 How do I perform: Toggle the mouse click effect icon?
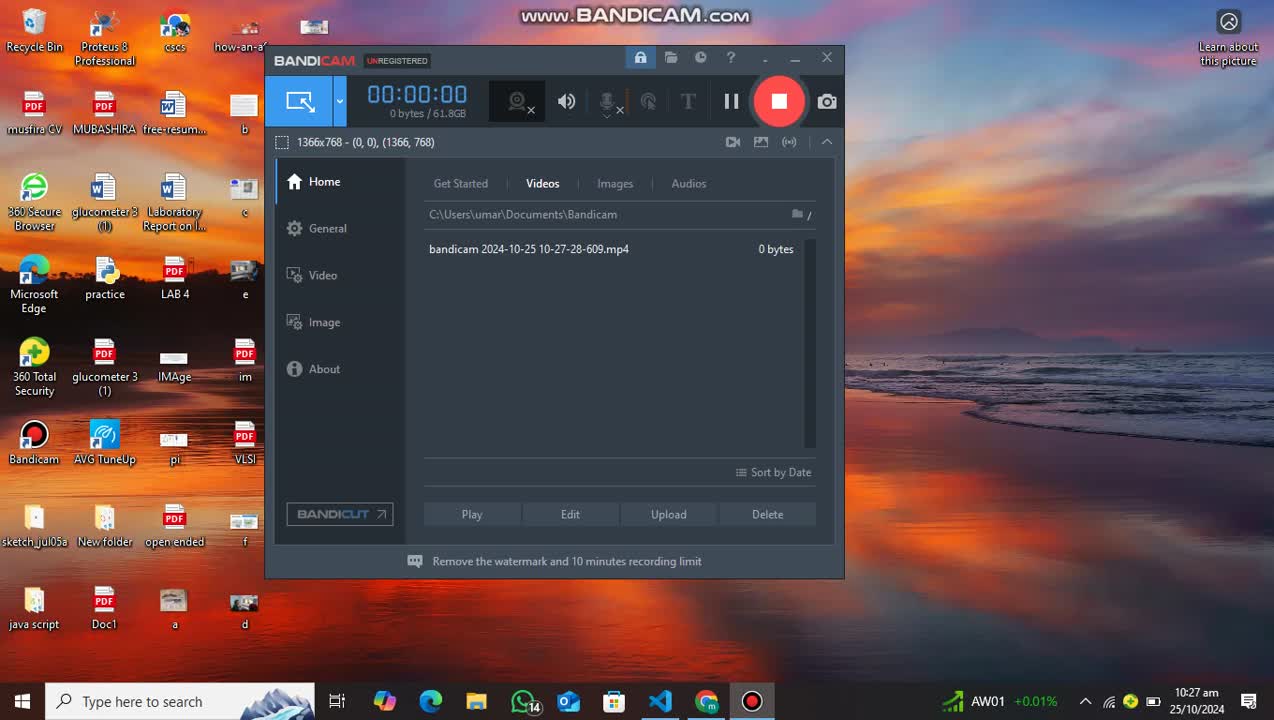point(648,101)
